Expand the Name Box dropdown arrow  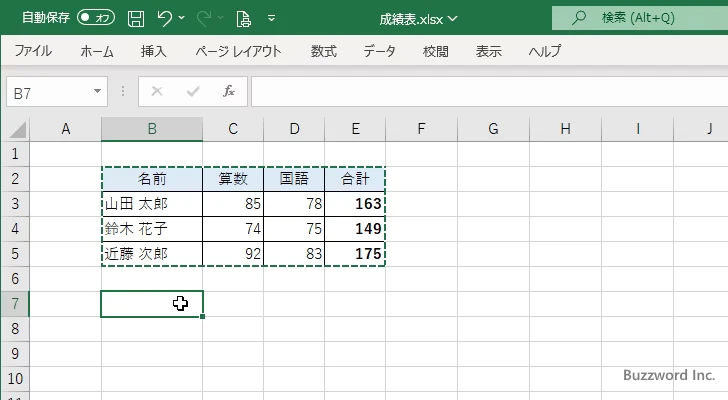pyautogui.click(x=98, y=91)
